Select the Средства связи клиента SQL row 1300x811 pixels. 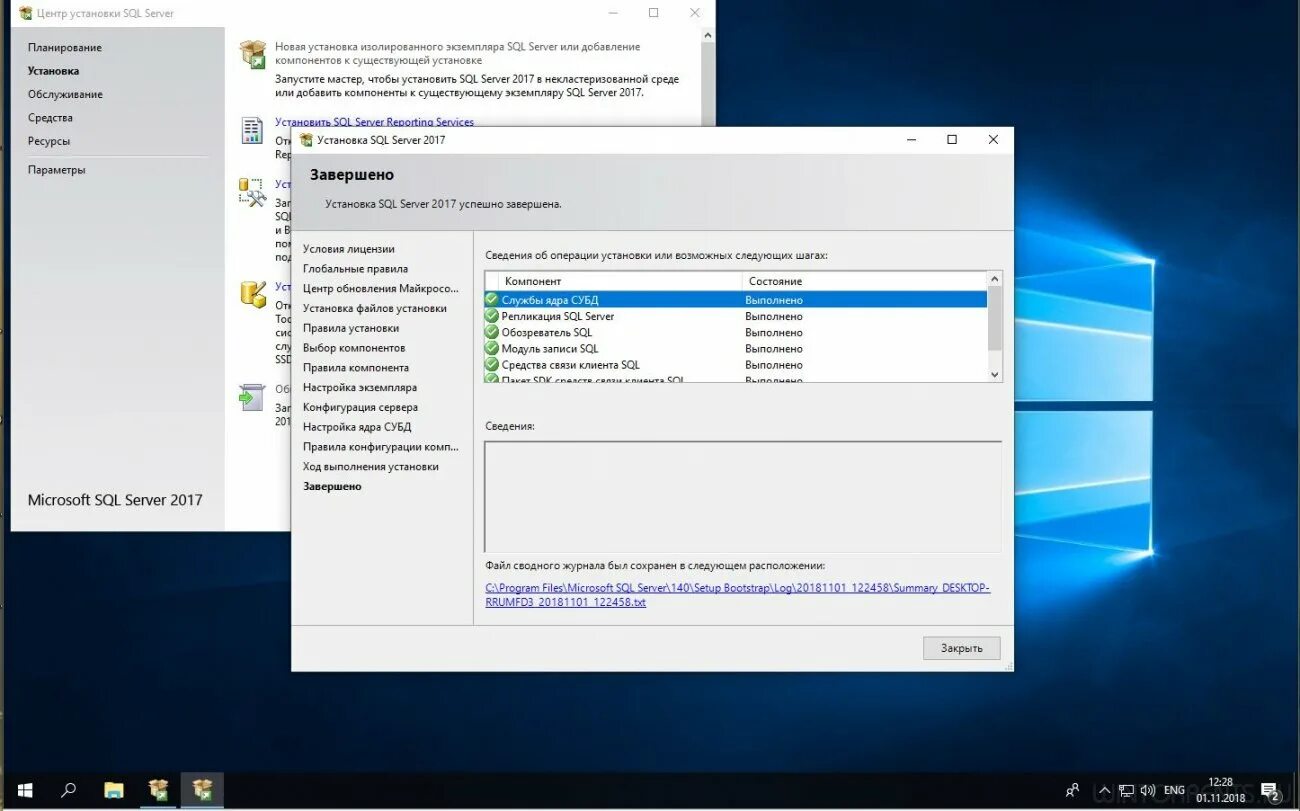pos(736,364)
